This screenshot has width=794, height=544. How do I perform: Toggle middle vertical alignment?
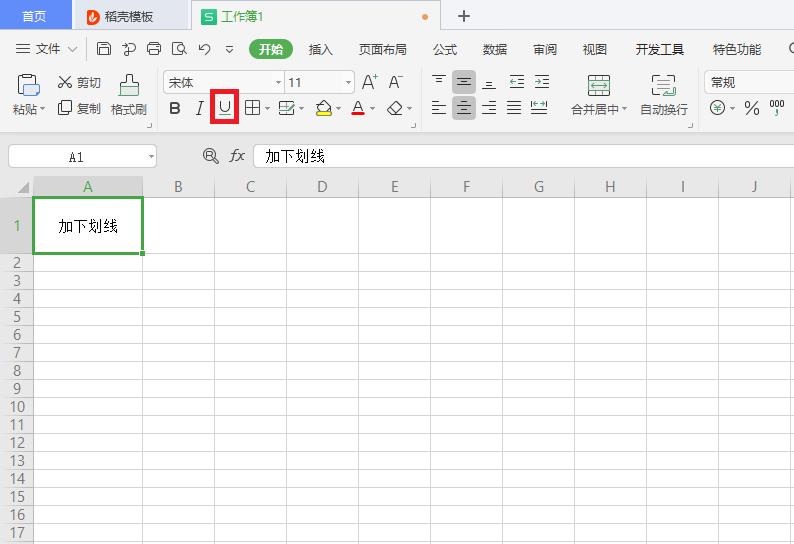tap(464, 82)
